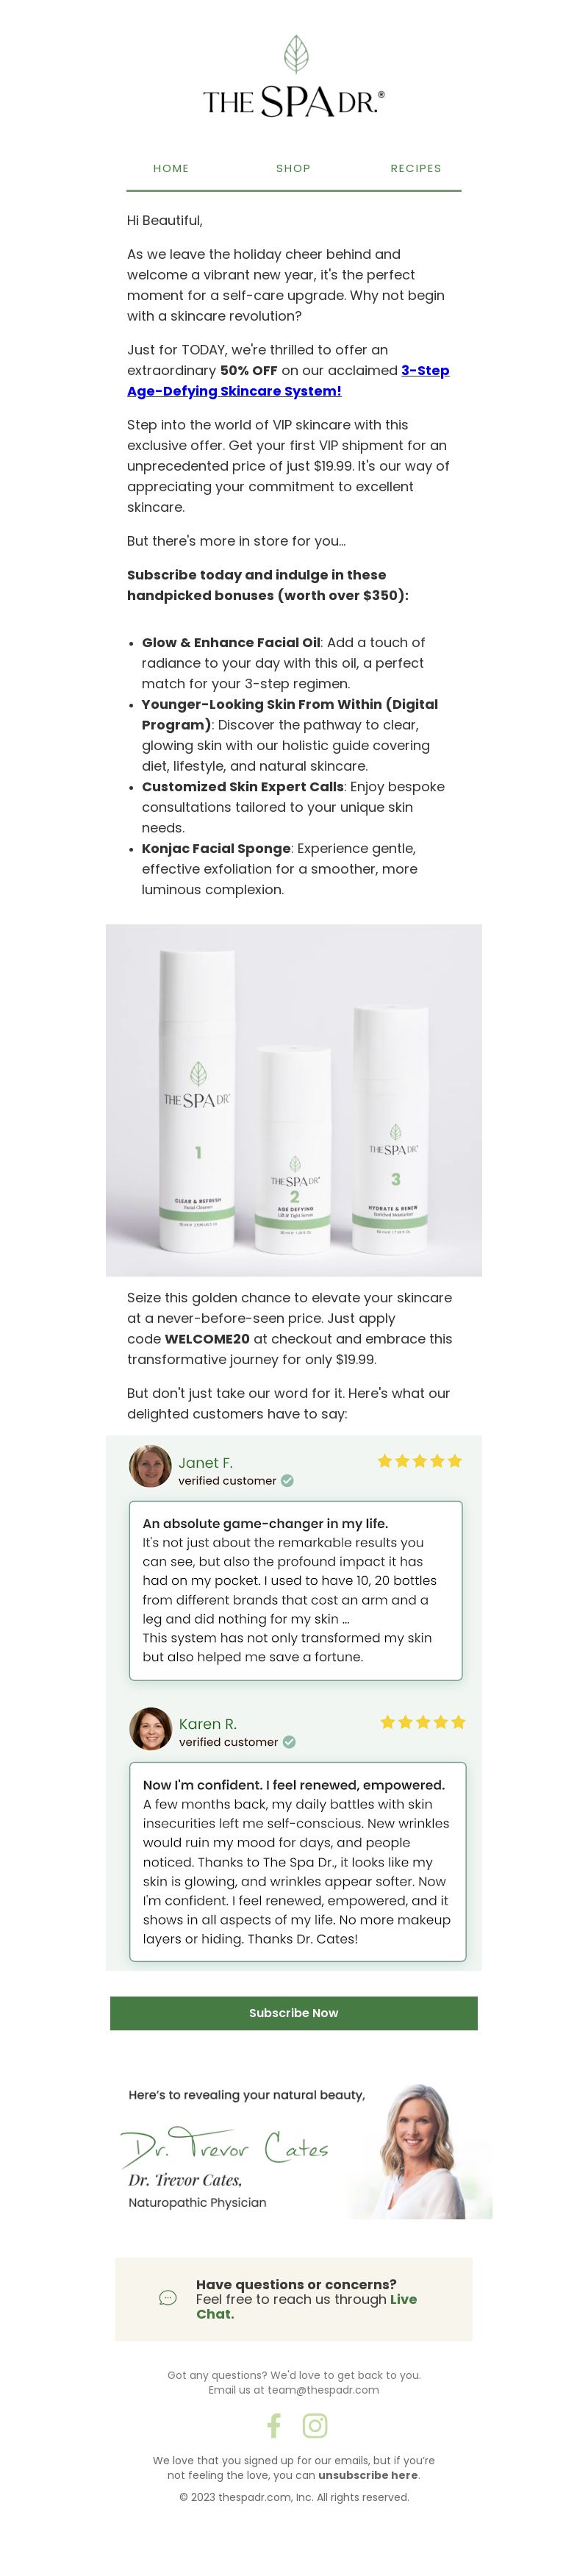Open the Facebook icon link
The height and width of the screenshot is (2576, 588).
click(274, 2425)
